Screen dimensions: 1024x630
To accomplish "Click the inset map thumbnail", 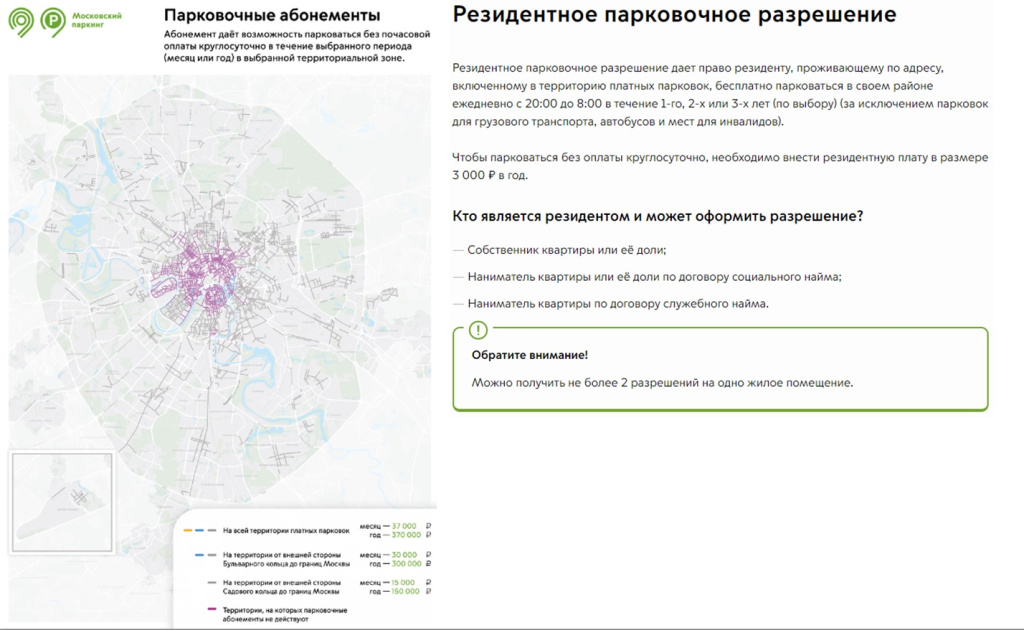I will [62, 502].
